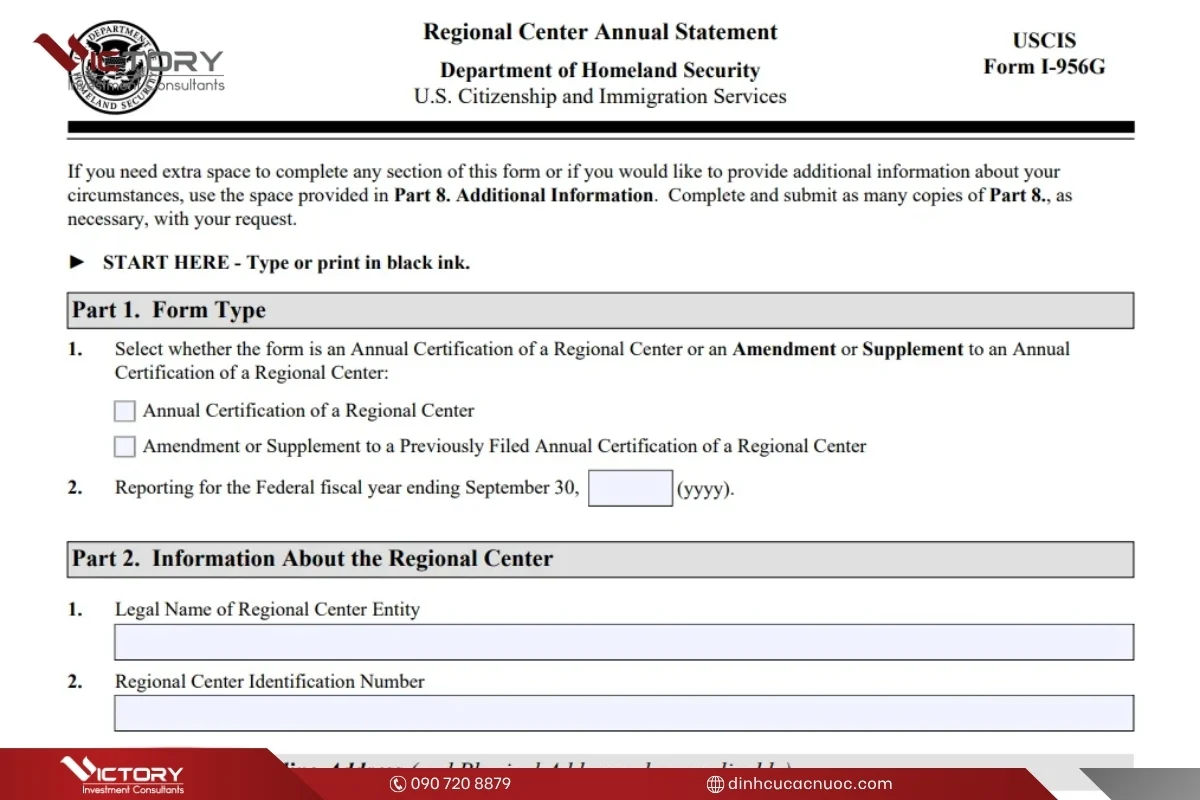Open the dinhcucacnuoc.com website link
The height and width of the screenshot is (800, 1200).
pyautogui.click(x=810, y=784)
